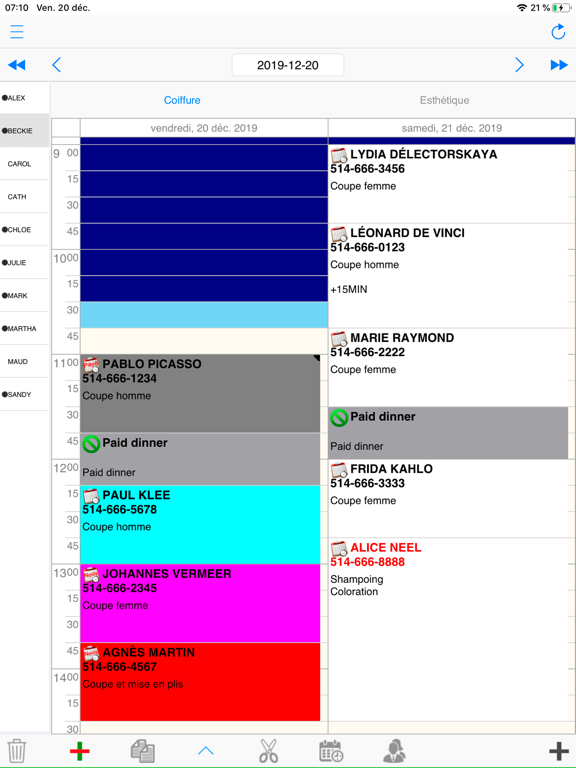Click phone number 514-666-8888

click(367, 562)
